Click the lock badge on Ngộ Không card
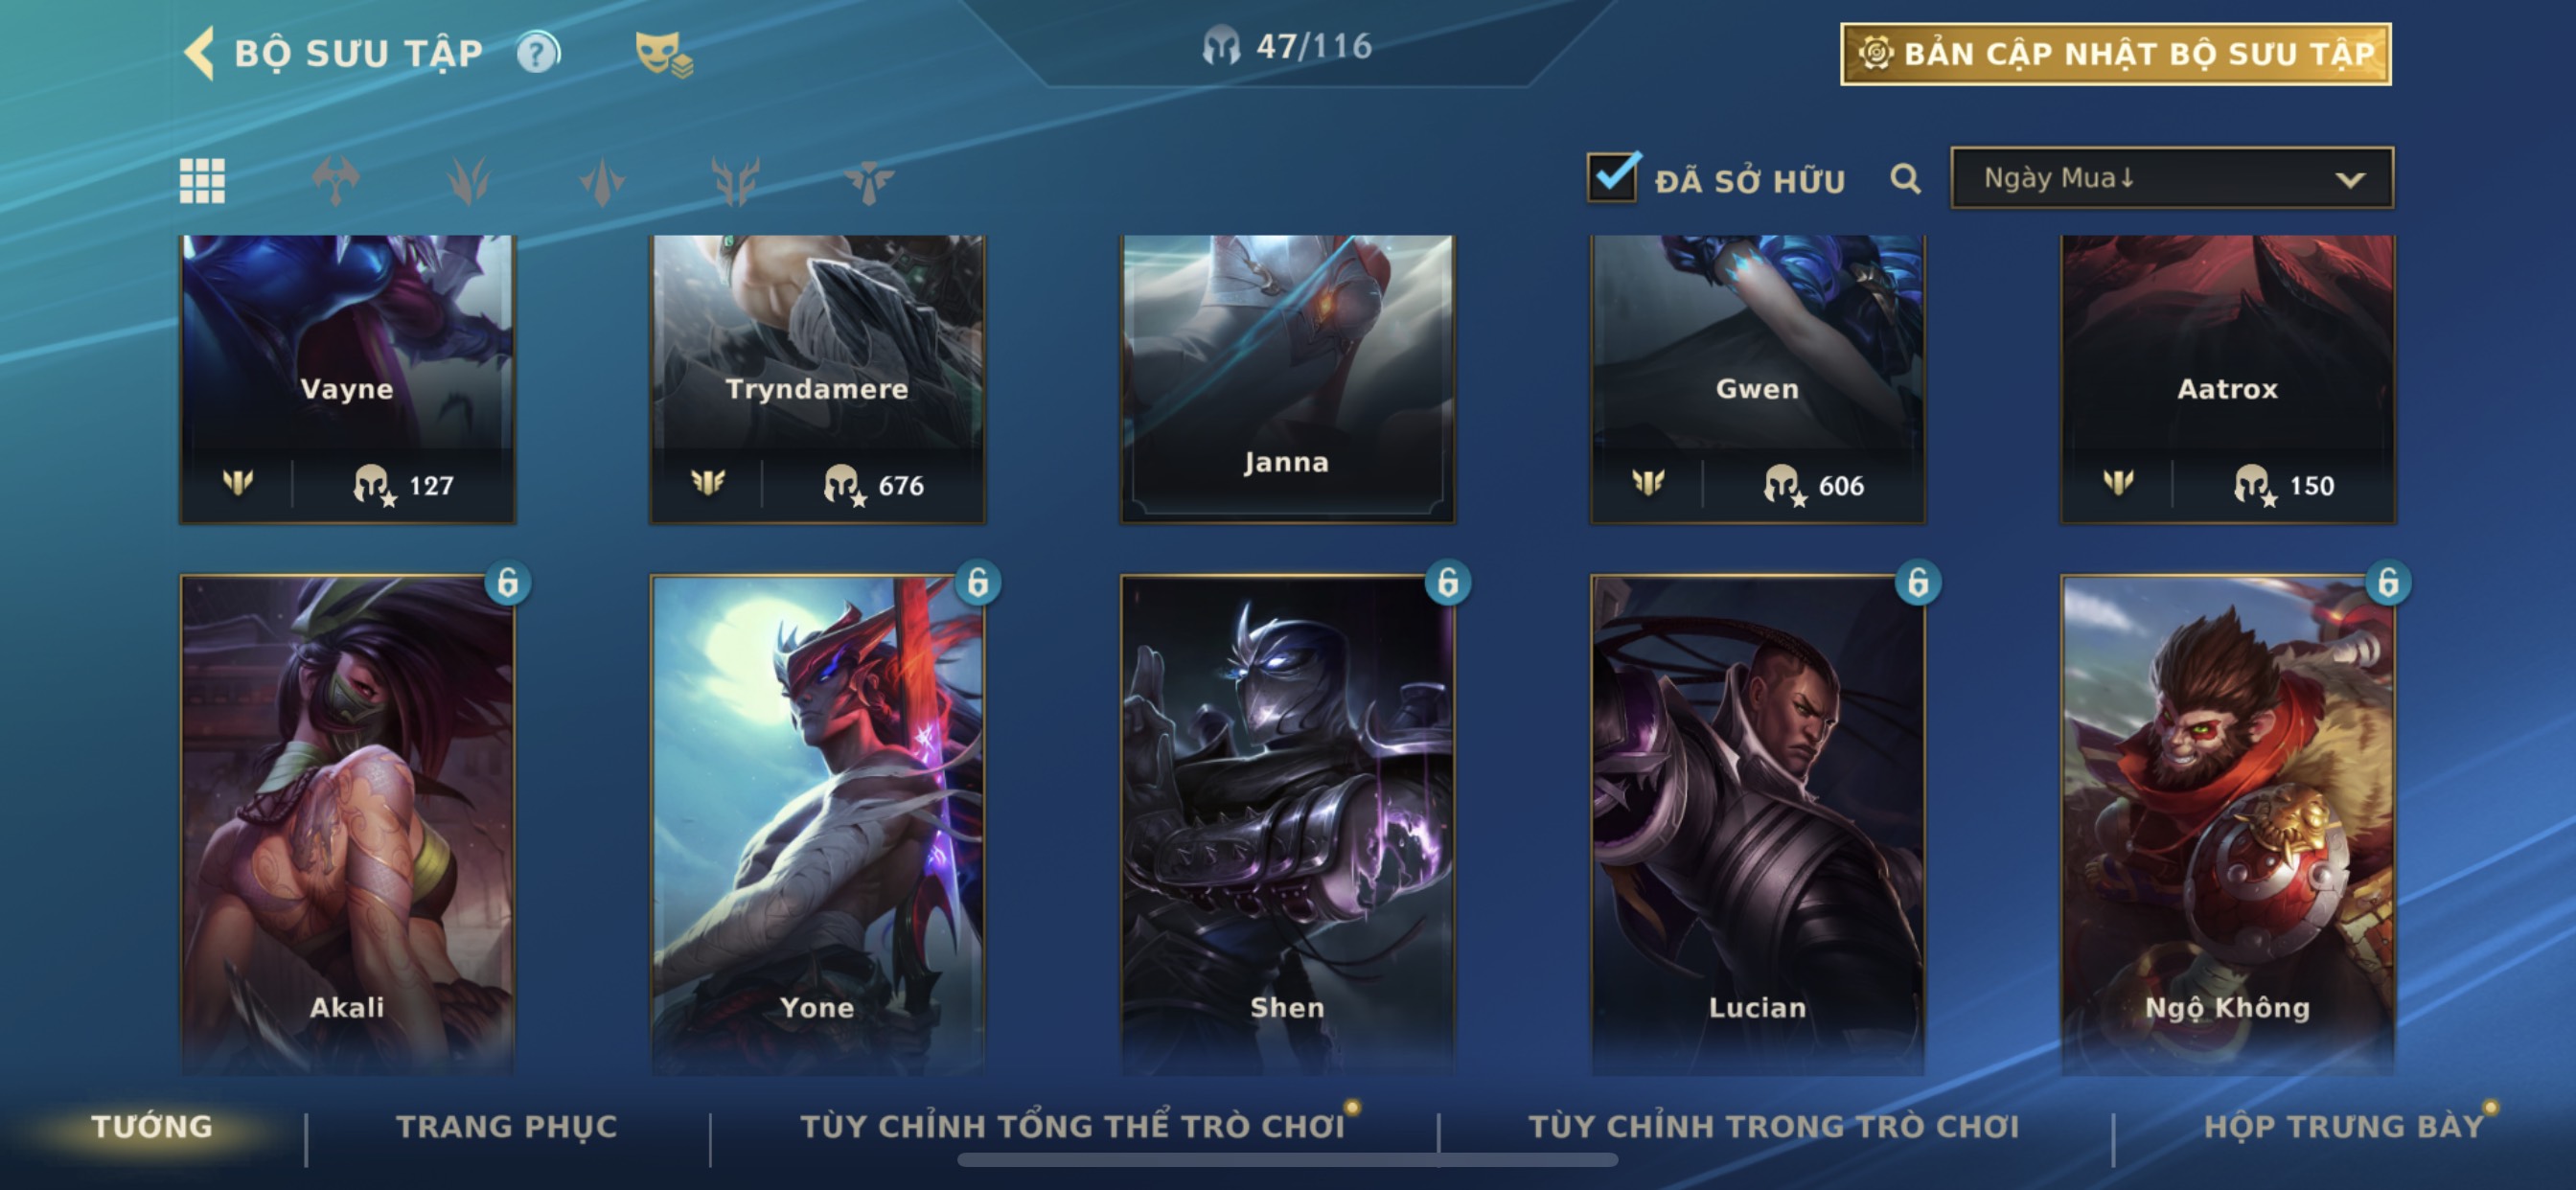The width and height of the screenshot is (2576, 1190). [x=2388, y=582]
